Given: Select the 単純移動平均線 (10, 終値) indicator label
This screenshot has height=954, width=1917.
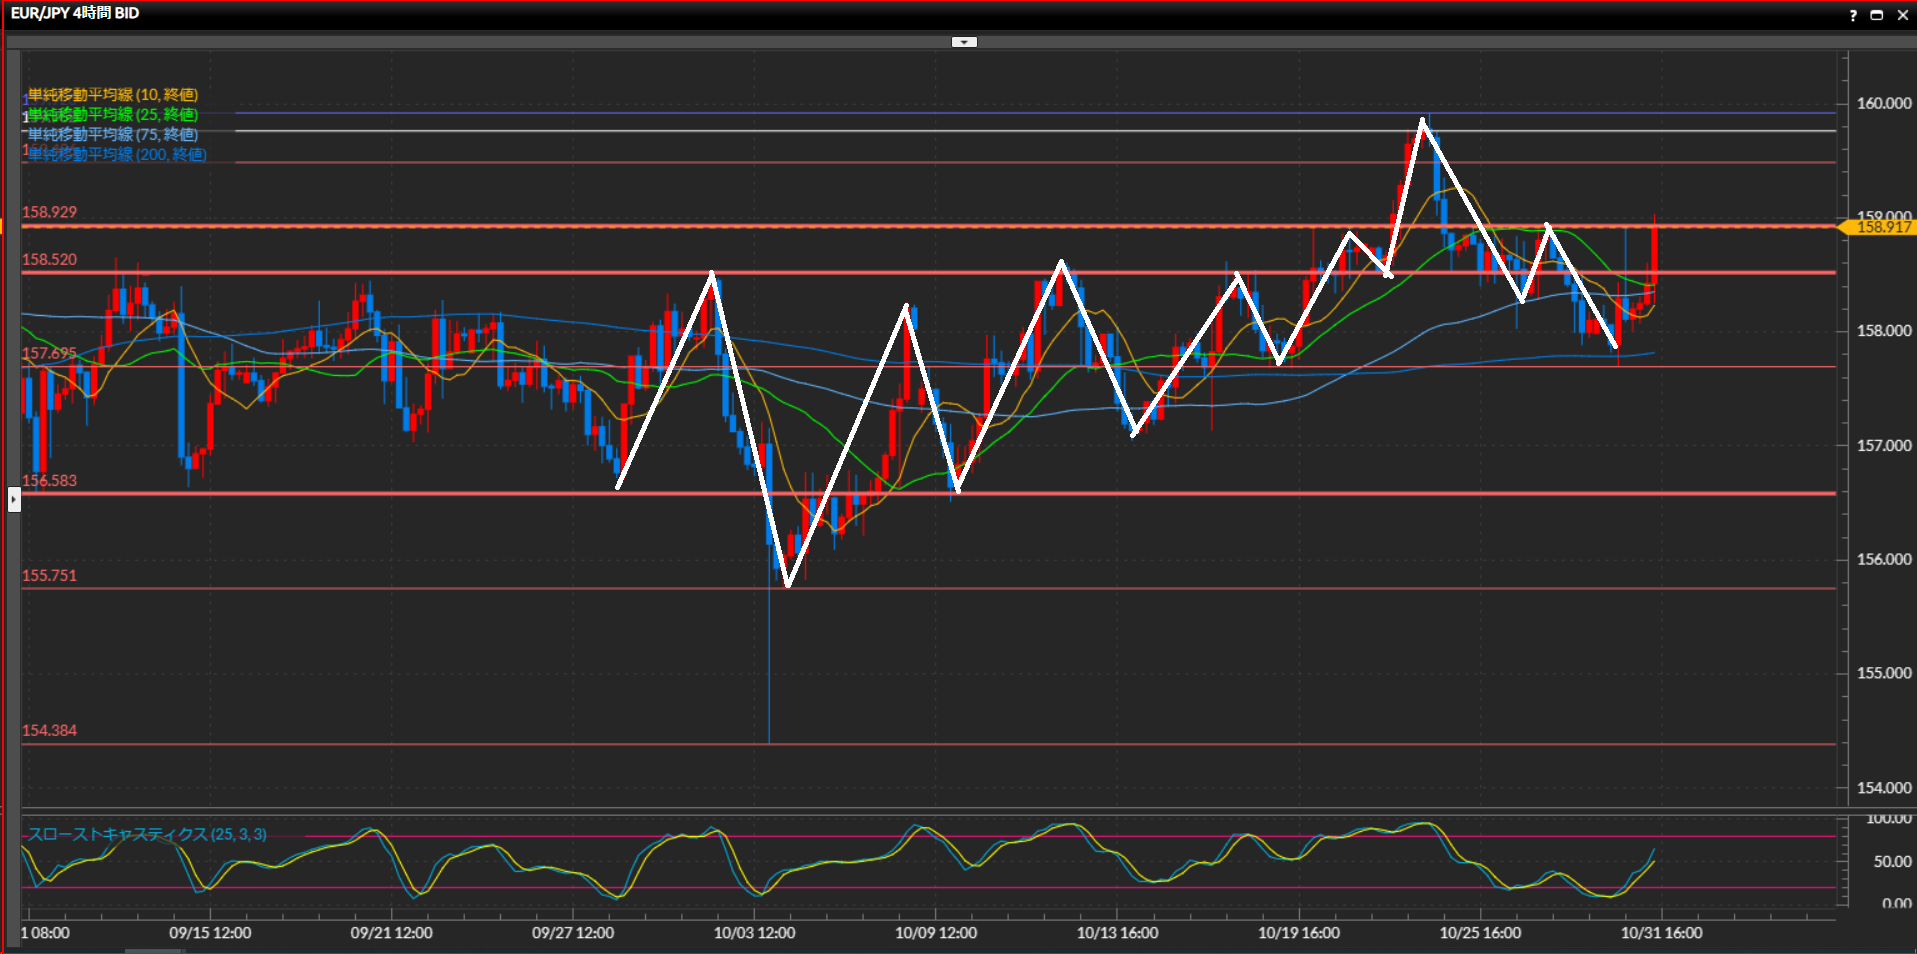Looking at the screenshot, I should pyautogui.click(x=112, y=95).
